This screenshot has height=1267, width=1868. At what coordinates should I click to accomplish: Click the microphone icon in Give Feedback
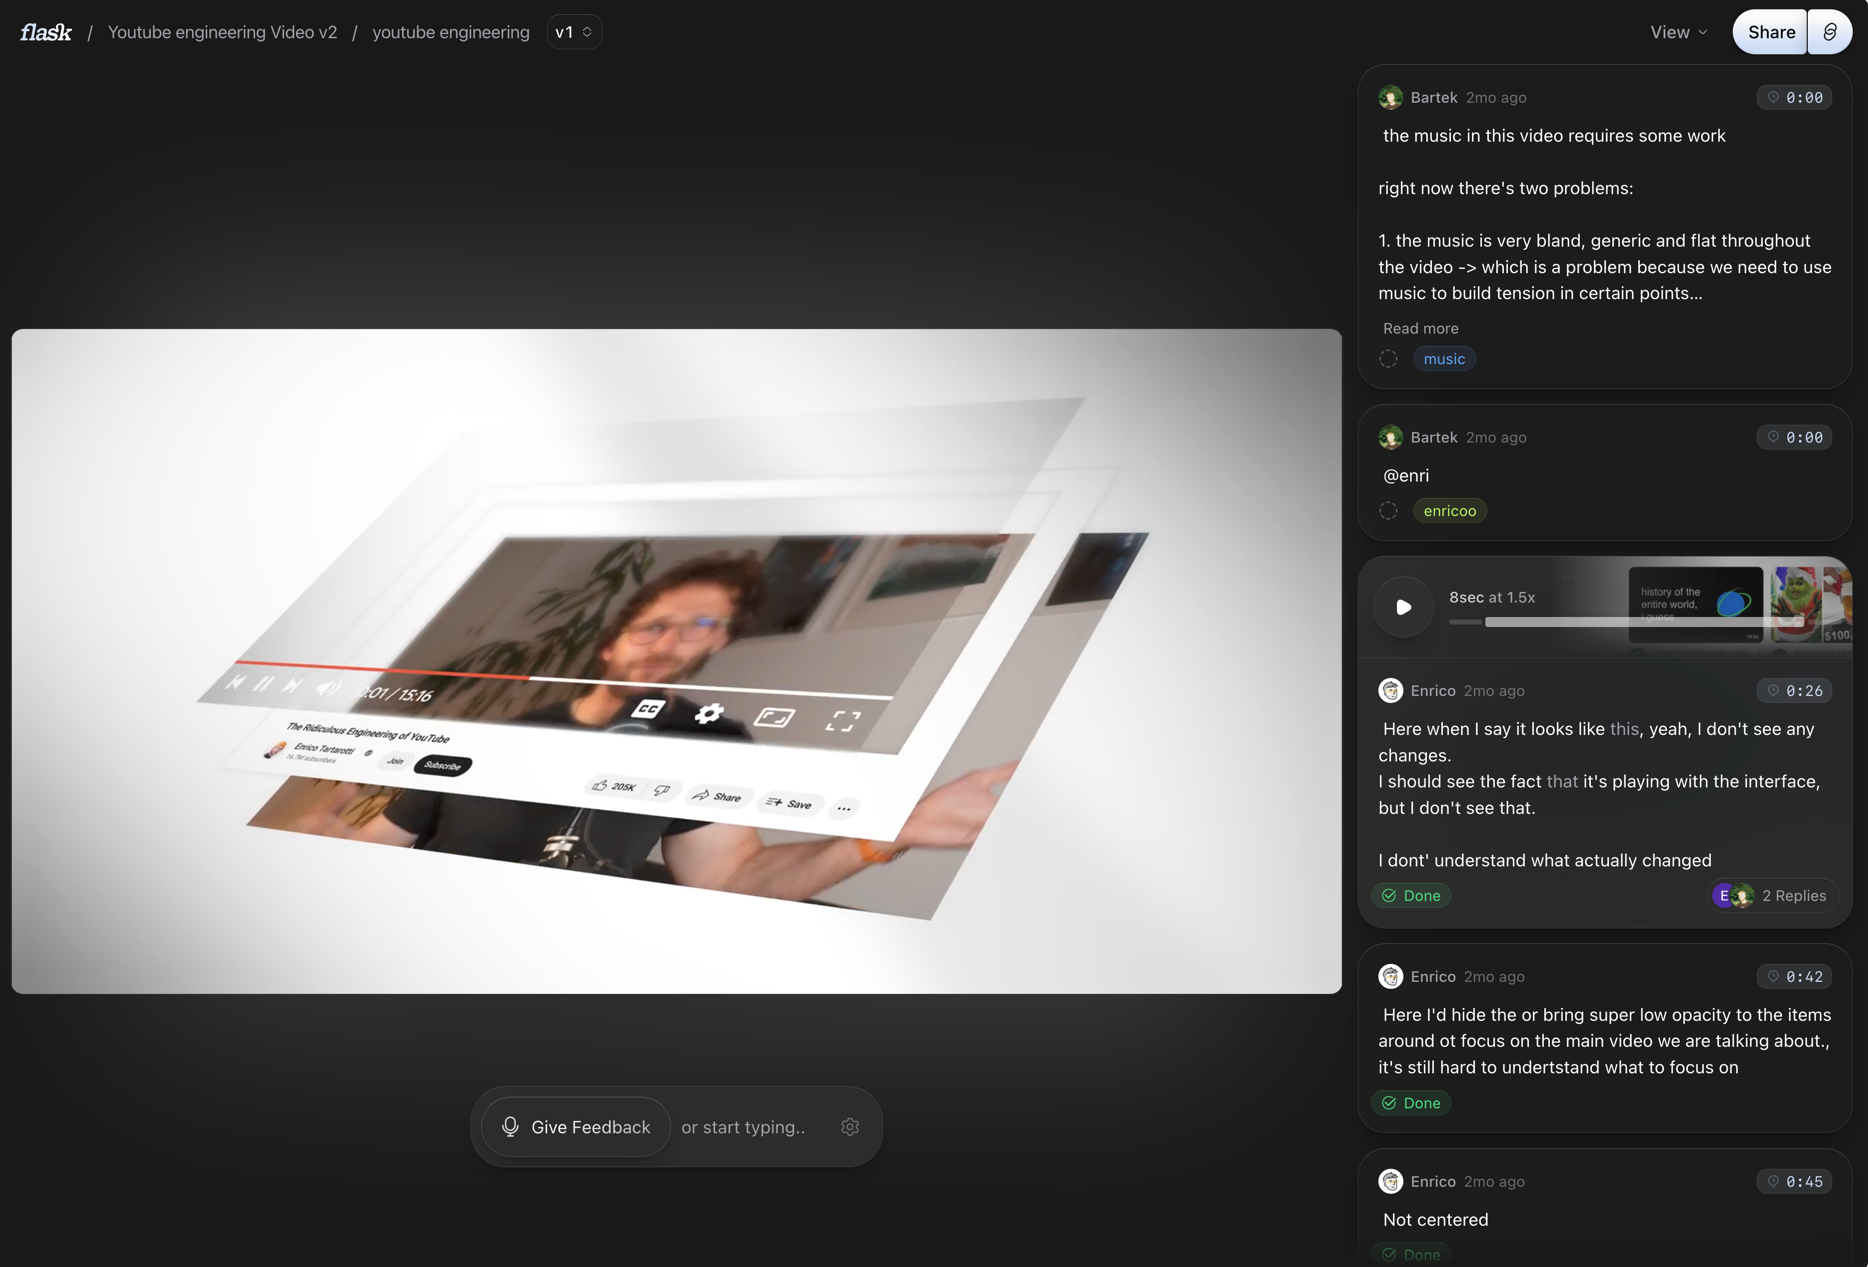pyautogui.click(x=510, y=1127)
